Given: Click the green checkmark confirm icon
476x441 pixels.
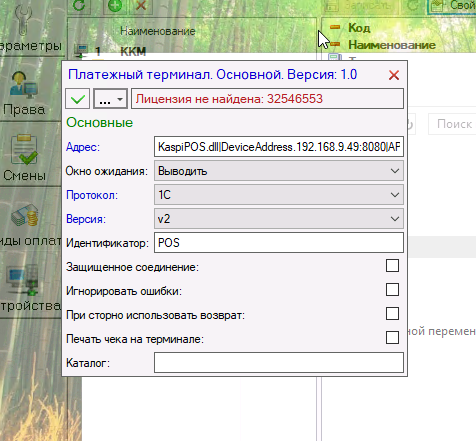Looking at the screenshot, I should point(77,99).
